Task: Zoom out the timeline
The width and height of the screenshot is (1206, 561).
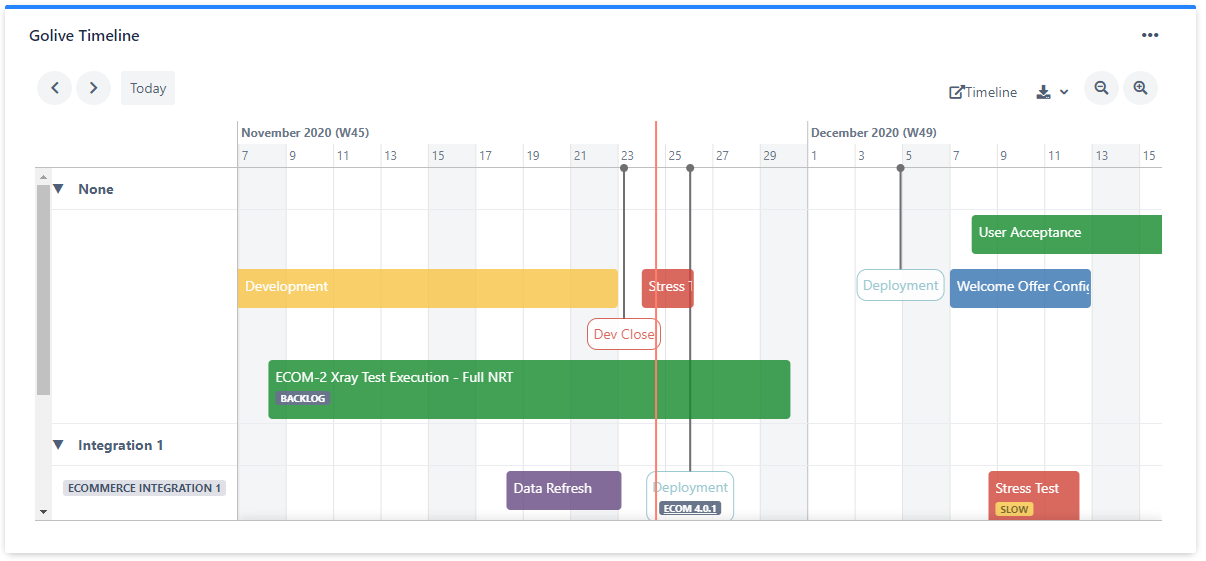Action: click(1101, 88)
